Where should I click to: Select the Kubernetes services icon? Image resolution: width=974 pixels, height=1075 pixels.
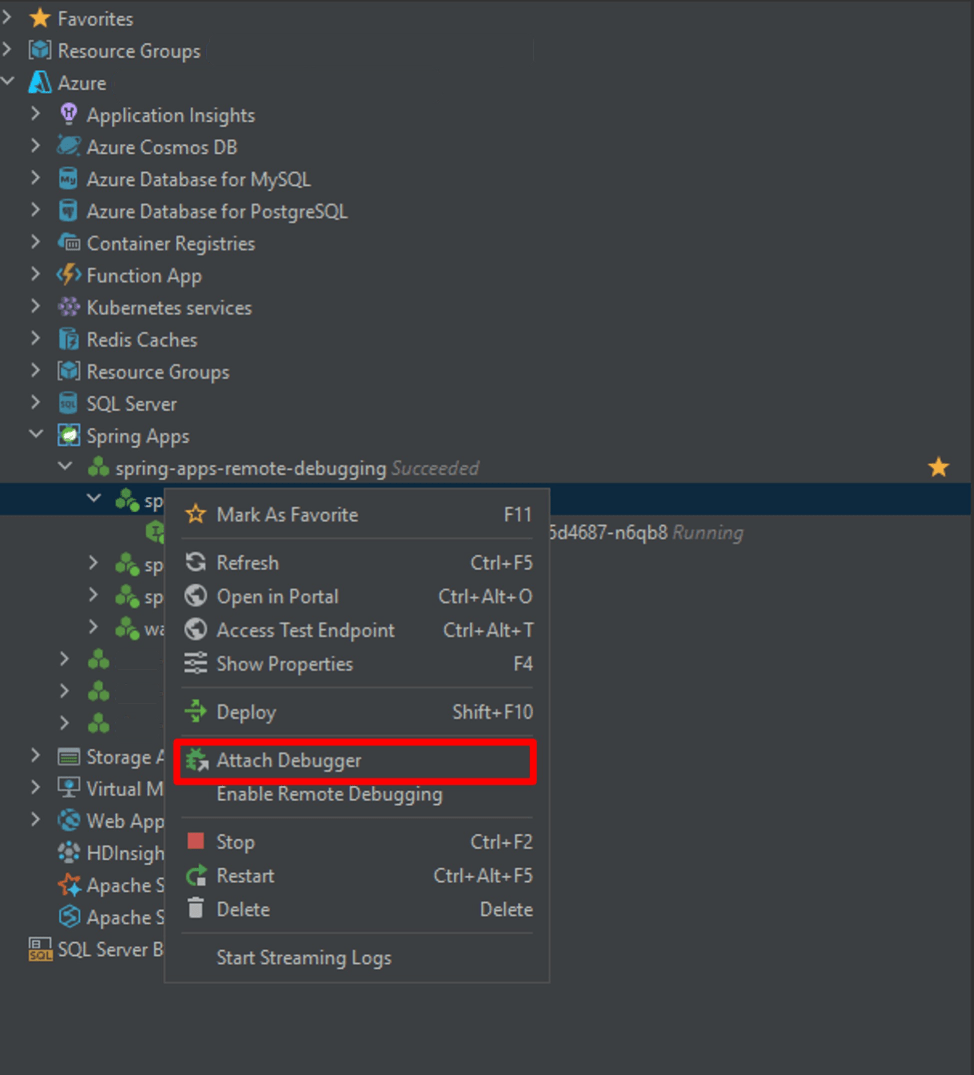point(67,307)
